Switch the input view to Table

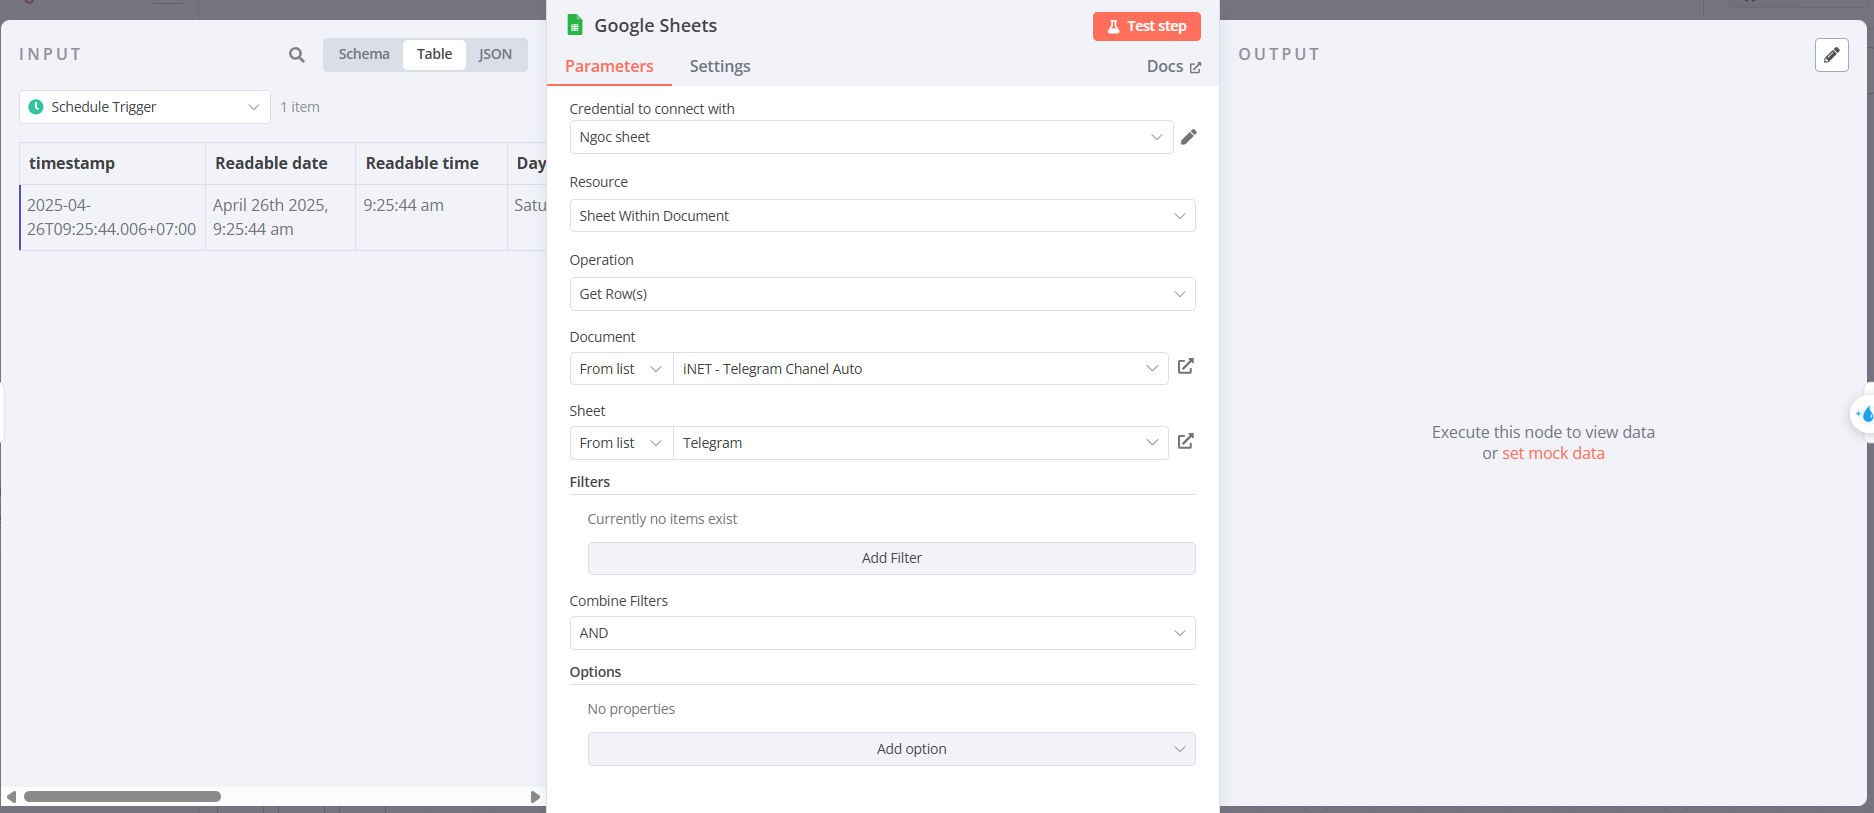pyautogui.click(x=434, y=54)
